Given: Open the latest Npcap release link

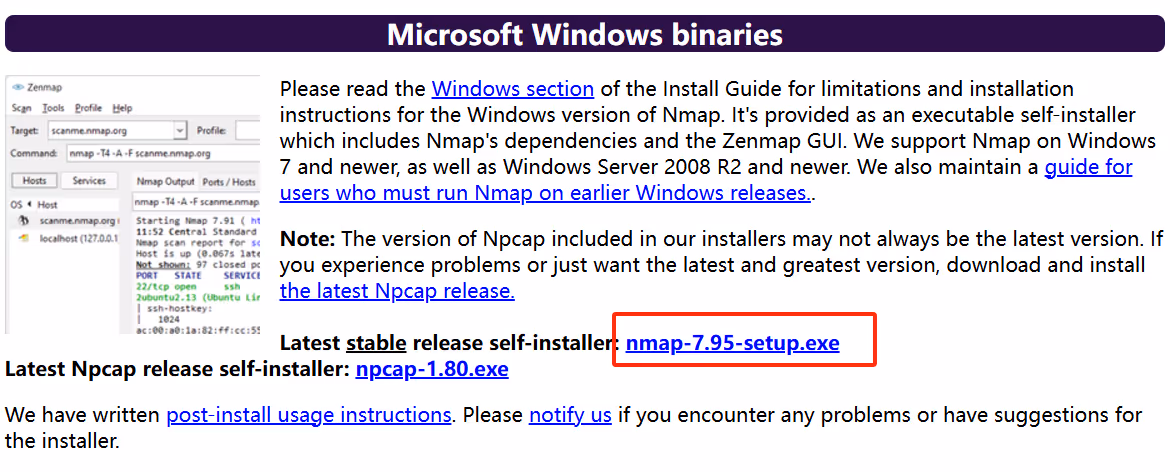Looking at the screenshot, I should pyautogui.click(x=397, y=290).
